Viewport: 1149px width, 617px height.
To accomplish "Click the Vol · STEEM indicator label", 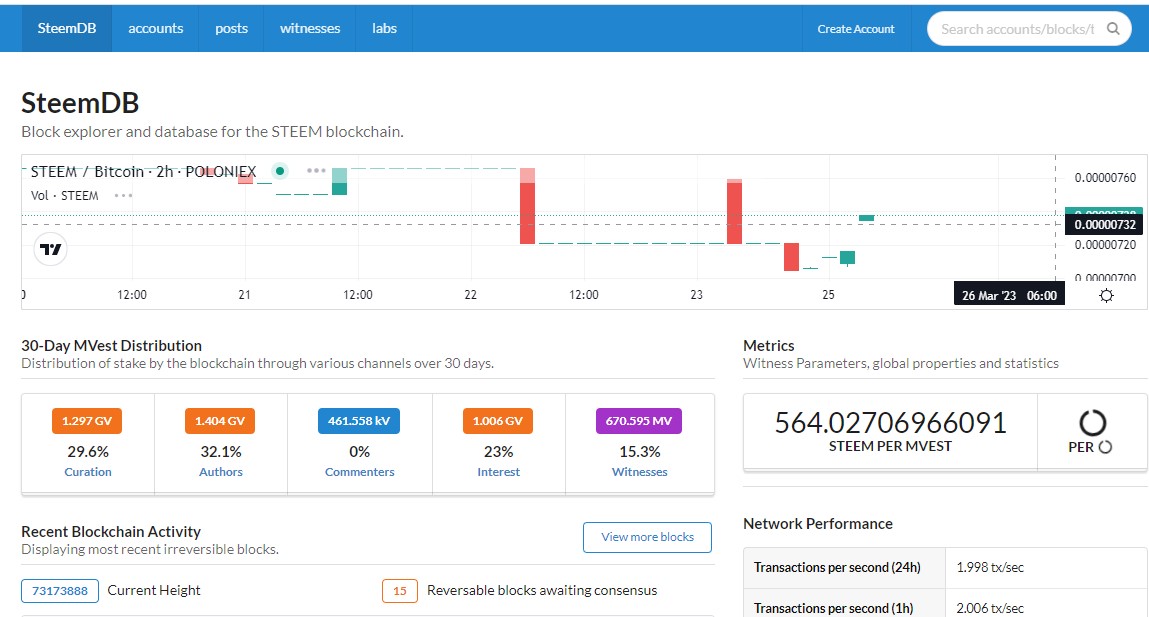I will [64, 196].
